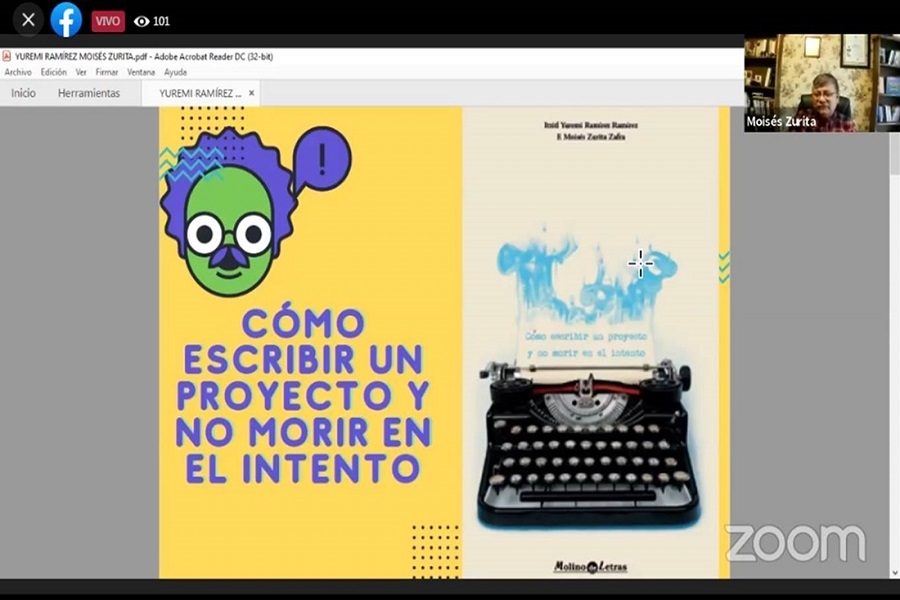Switch to the Inicio tab
This screenshot has width=900, height=600.
pos(23,93)
